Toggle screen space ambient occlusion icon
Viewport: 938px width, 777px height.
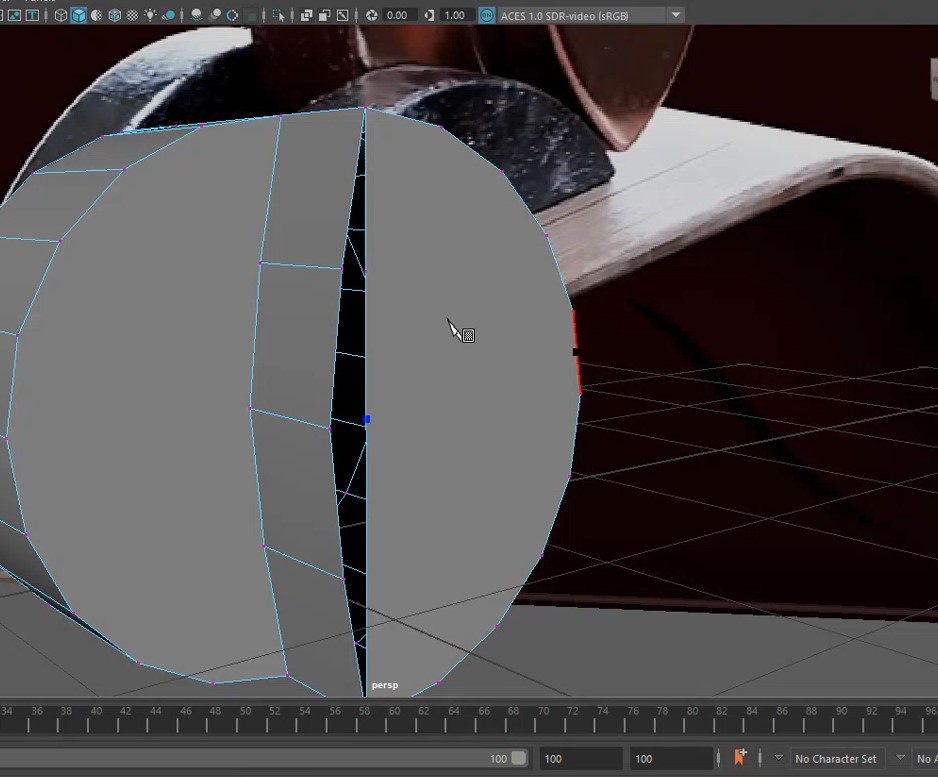(196, 15)
